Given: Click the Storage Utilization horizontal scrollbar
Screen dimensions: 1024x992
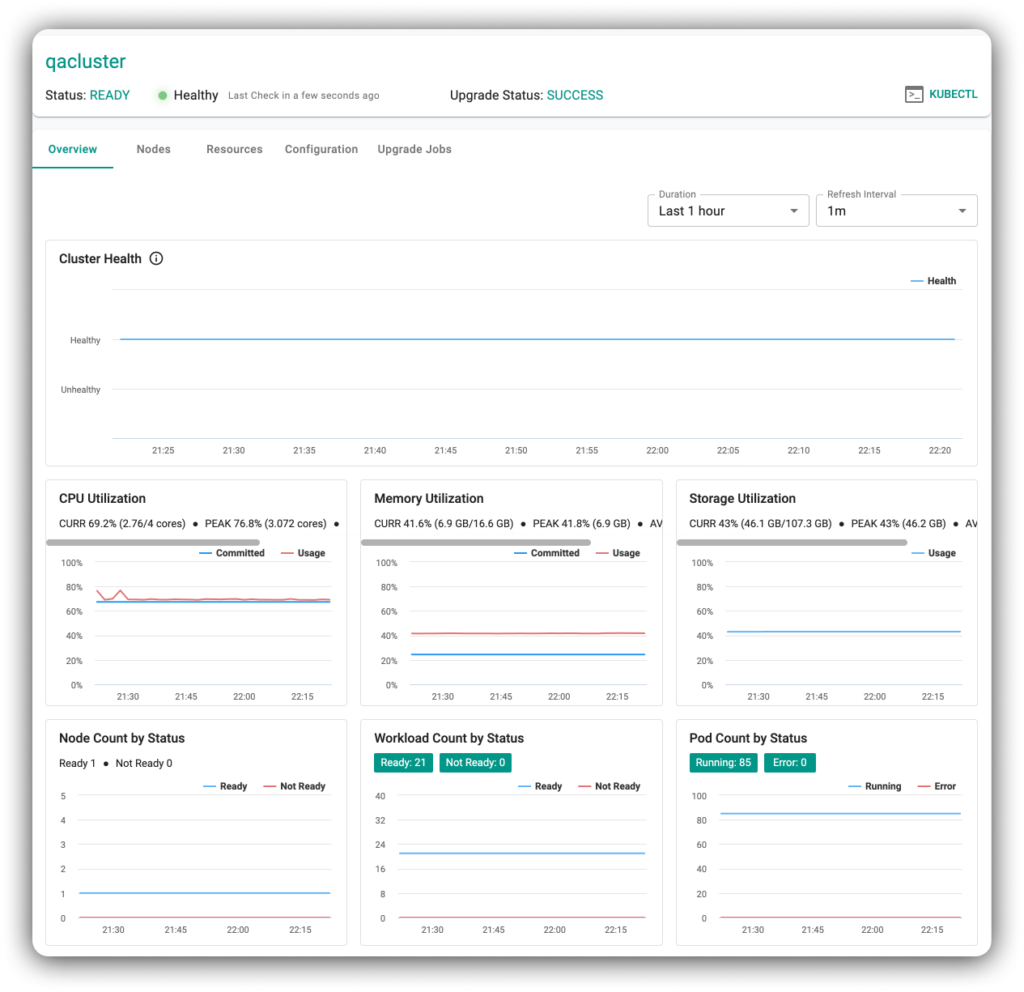Looking at the screenshot, I should point(792,542).
